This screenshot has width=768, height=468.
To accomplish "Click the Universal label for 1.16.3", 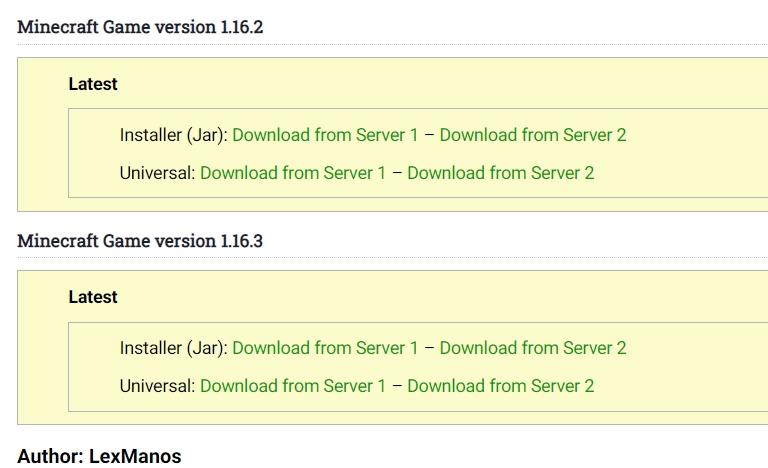I will (x=158, y=386).
